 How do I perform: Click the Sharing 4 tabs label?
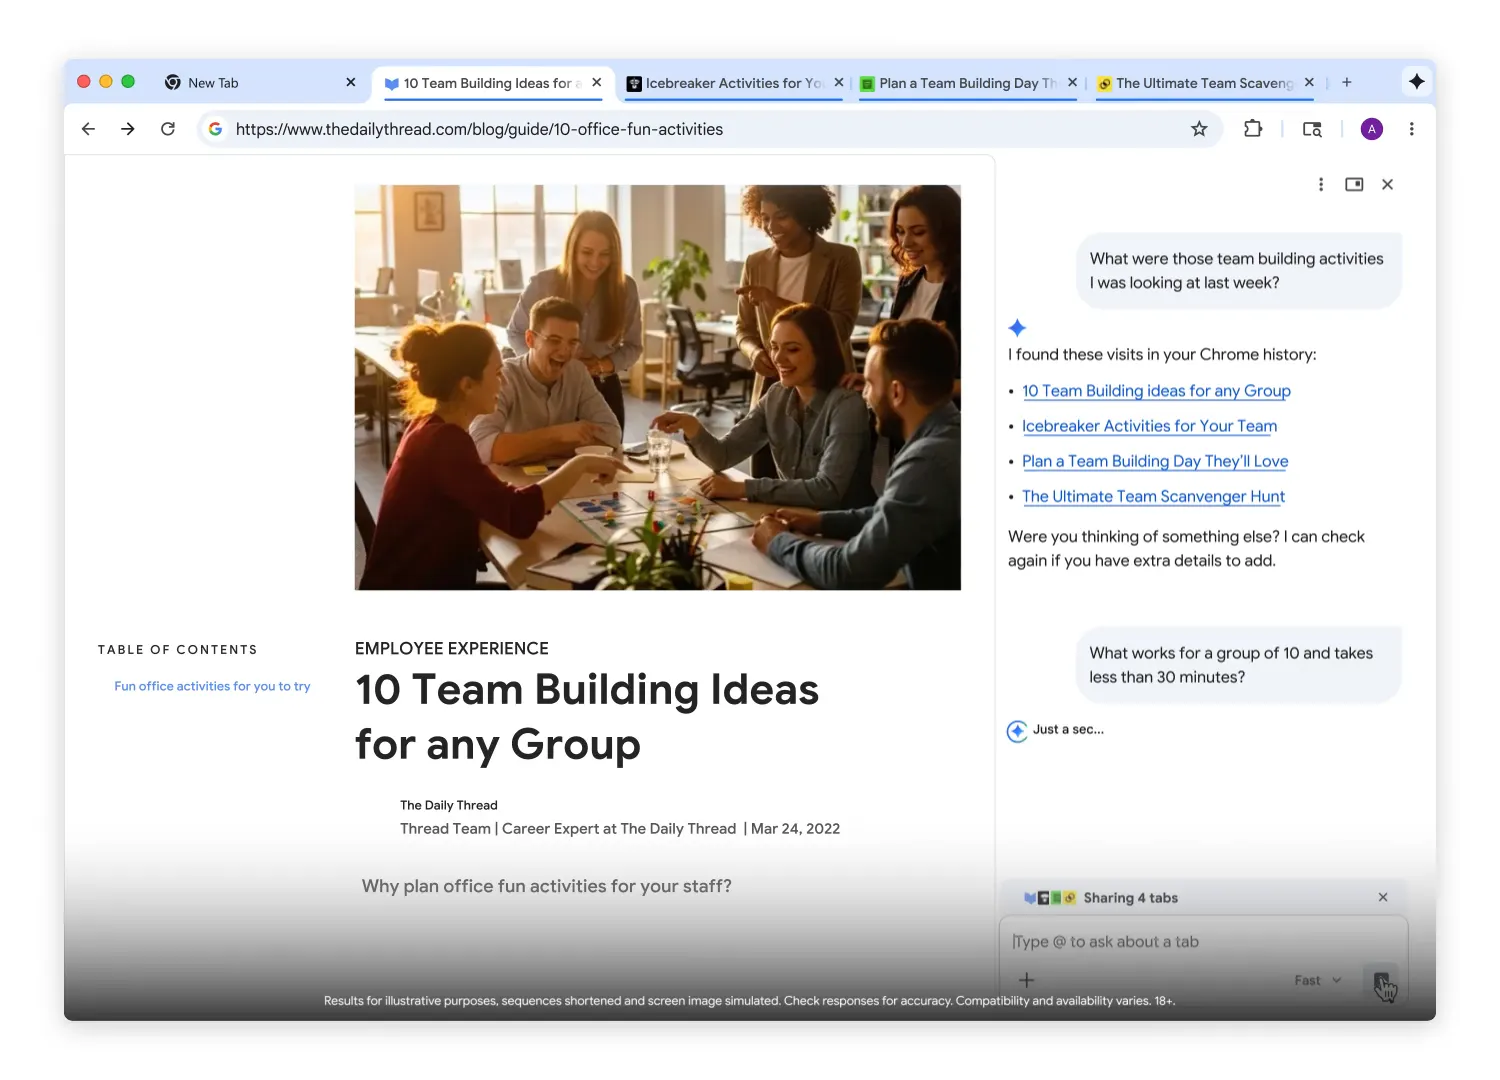pyautogui.click(x=1130, y=898)
